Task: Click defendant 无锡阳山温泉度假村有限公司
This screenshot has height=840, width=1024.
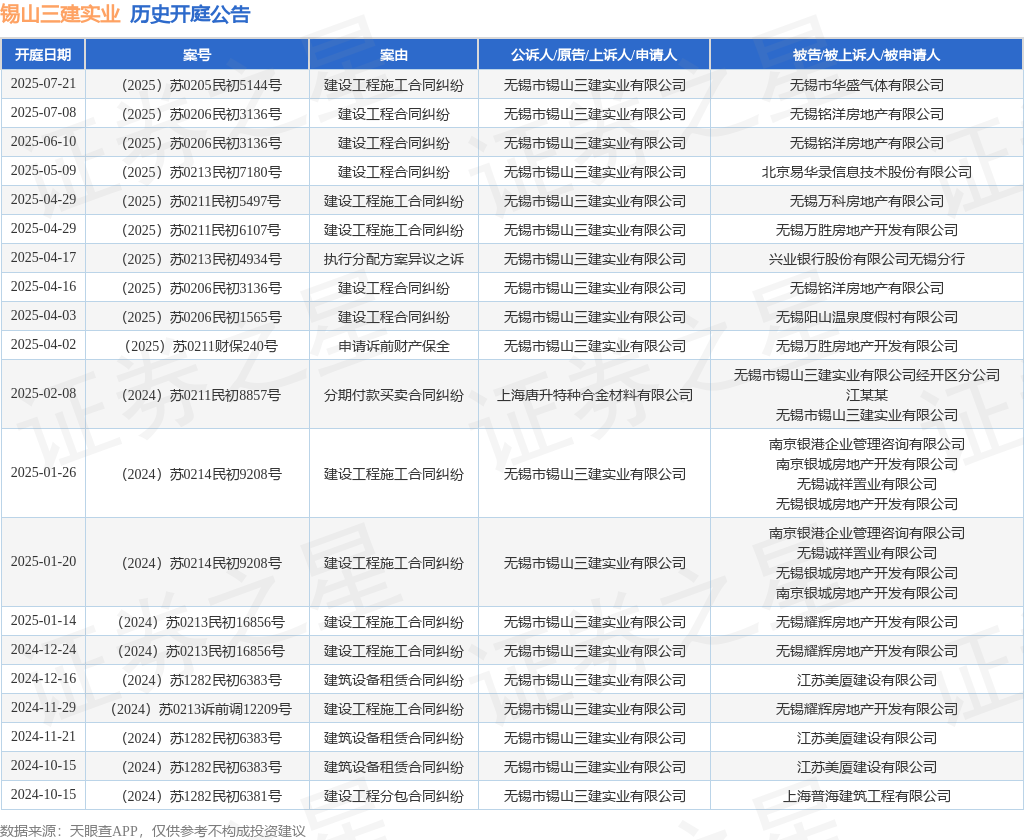Action: point(867,317)
